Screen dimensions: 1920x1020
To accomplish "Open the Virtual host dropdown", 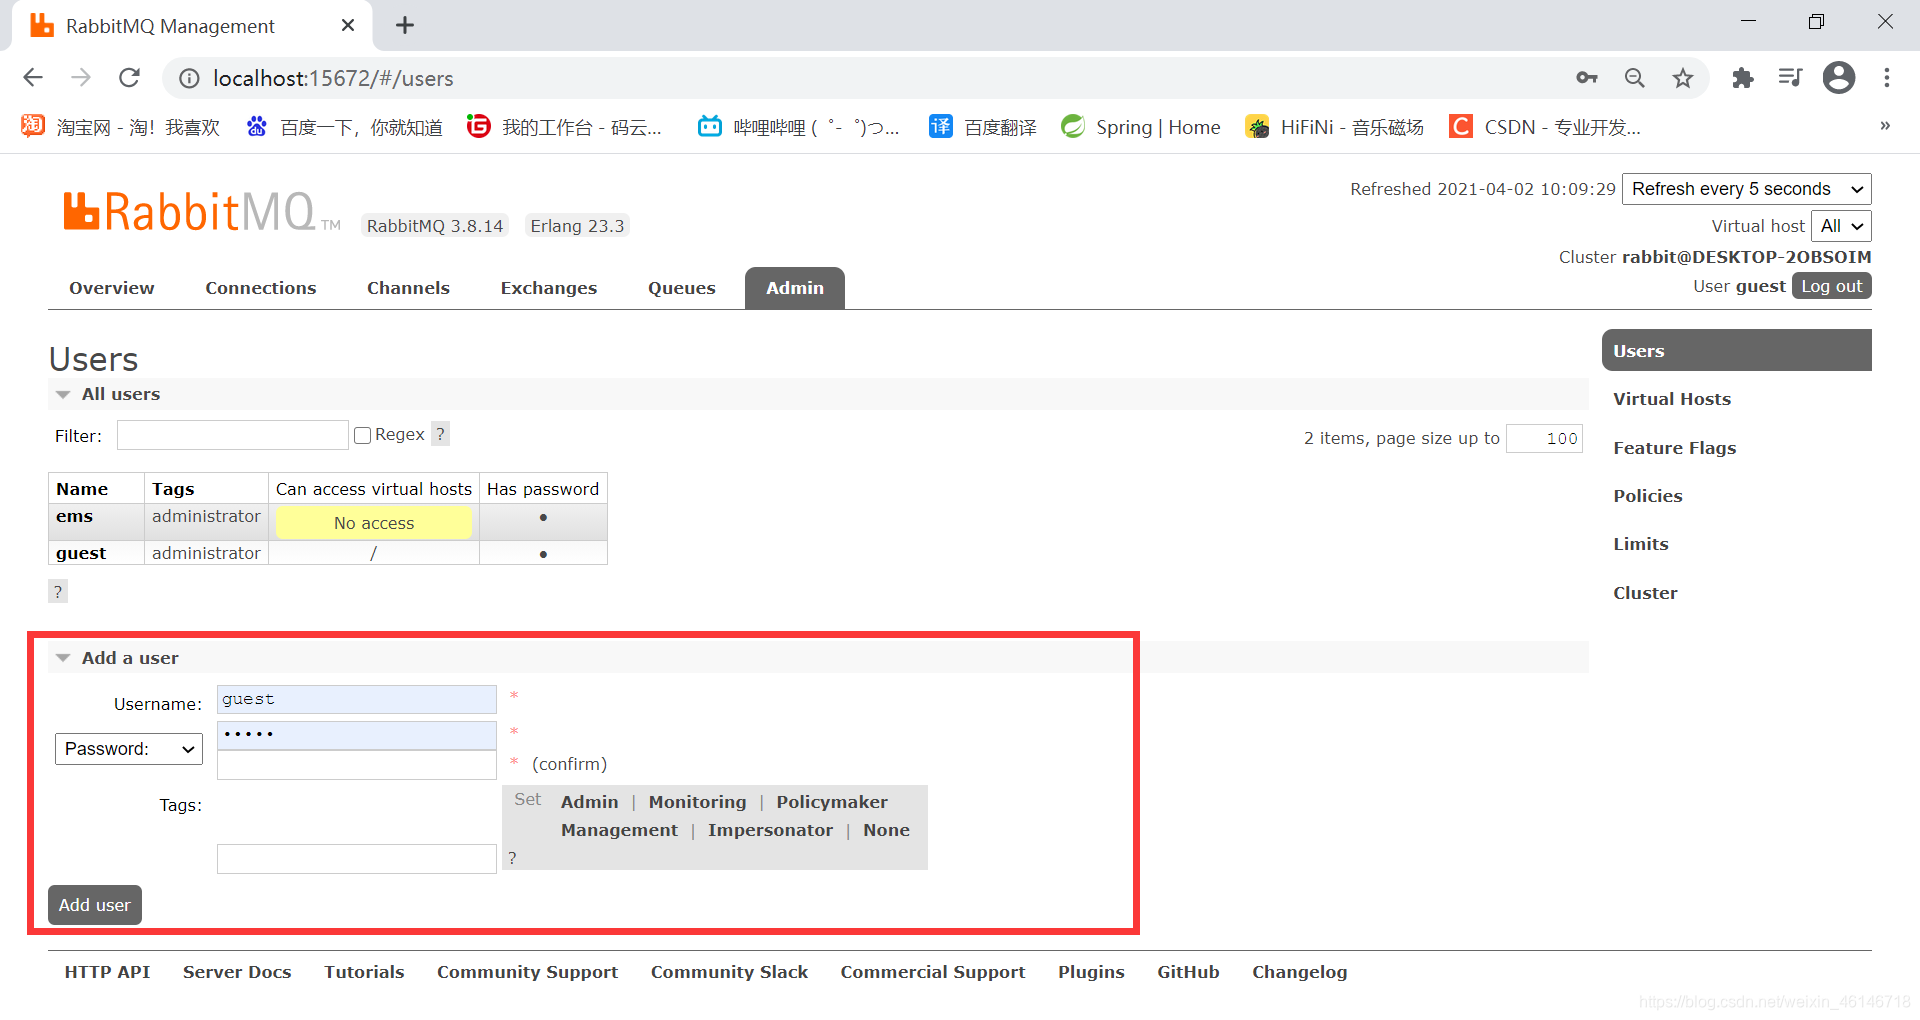I will [x=1841, y=226].
